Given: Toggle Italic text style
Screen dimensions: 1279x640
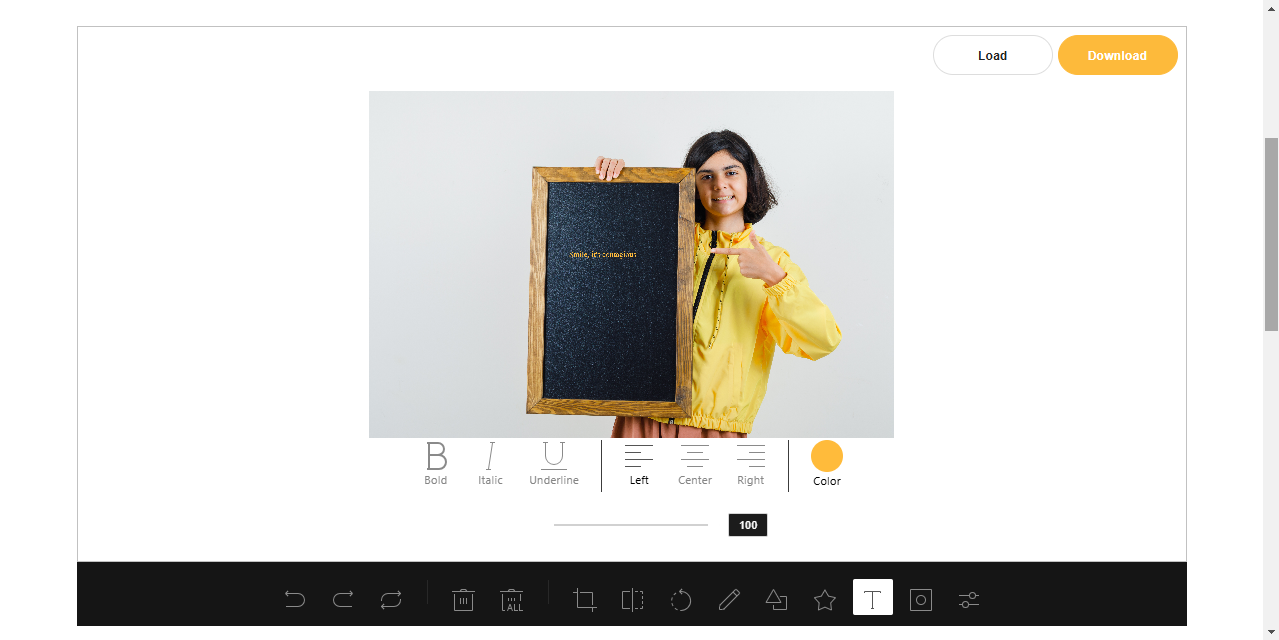Looking at the screenshot, I should coord(490,464).
